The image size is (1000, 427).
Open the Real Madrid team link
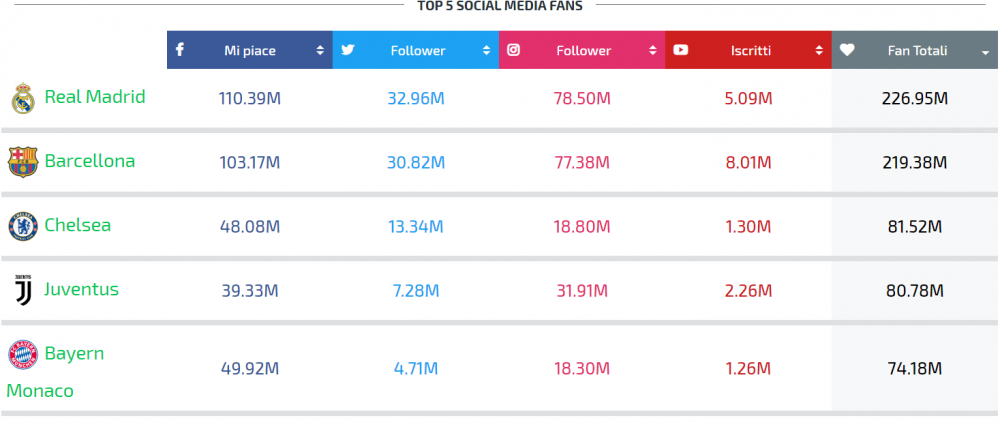point(95,97)
